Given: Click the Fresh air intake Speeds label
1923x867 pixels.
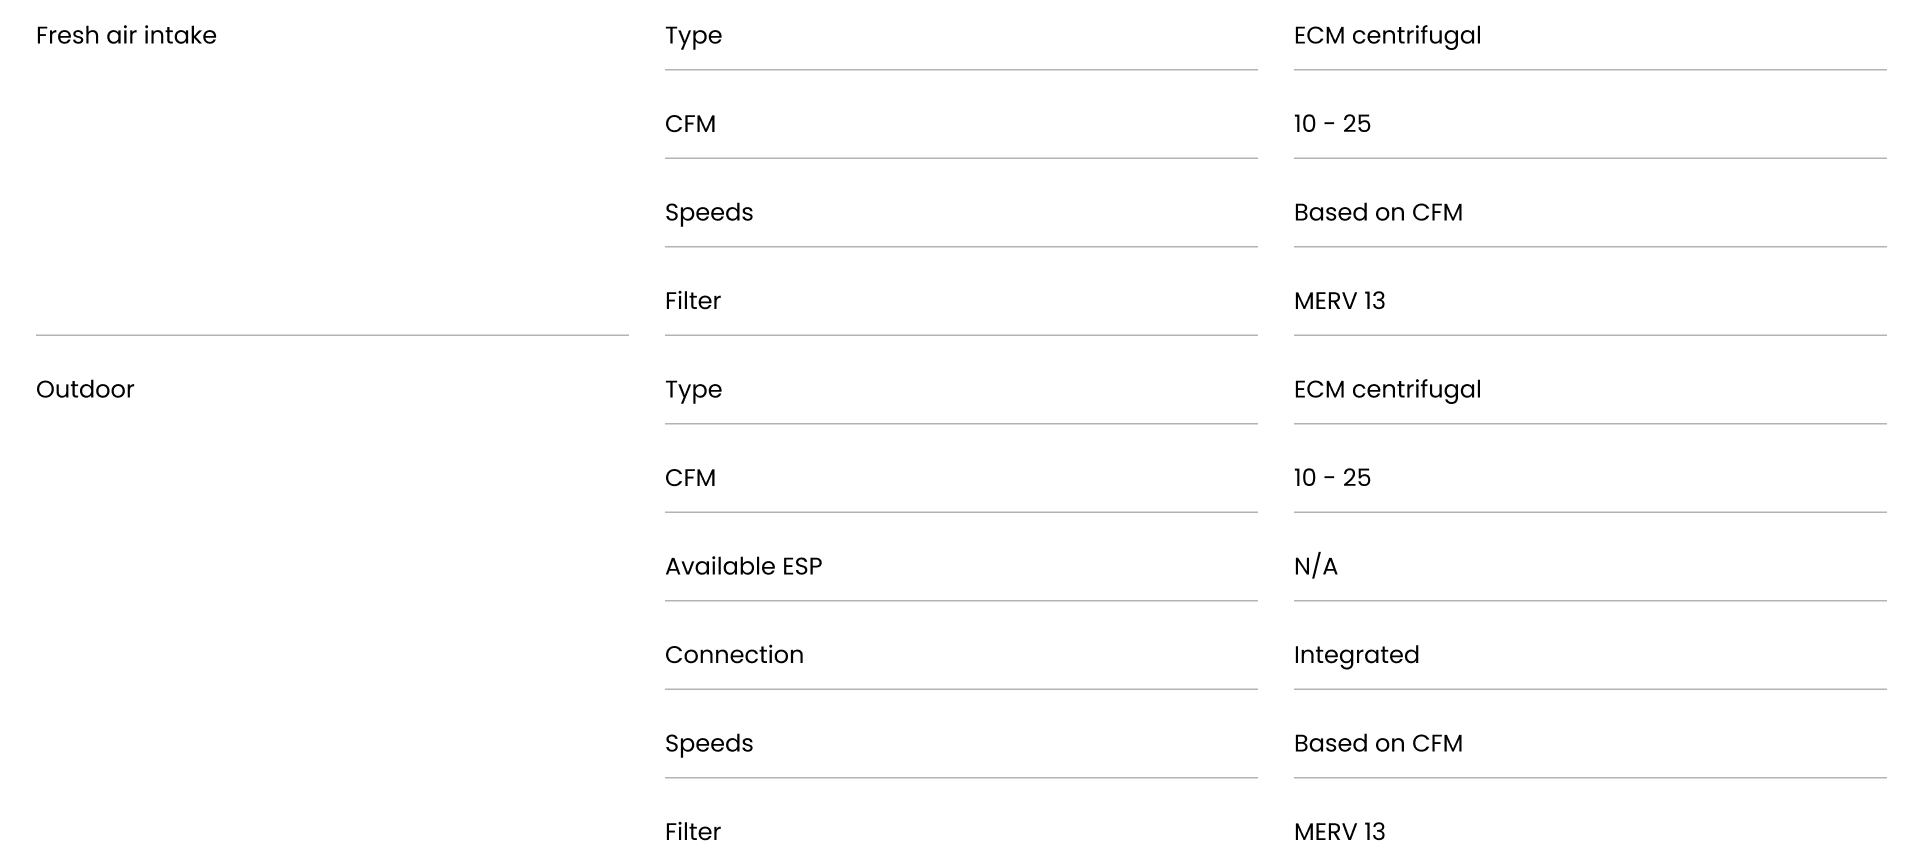Looking at the screenshot, I should 709,213.
